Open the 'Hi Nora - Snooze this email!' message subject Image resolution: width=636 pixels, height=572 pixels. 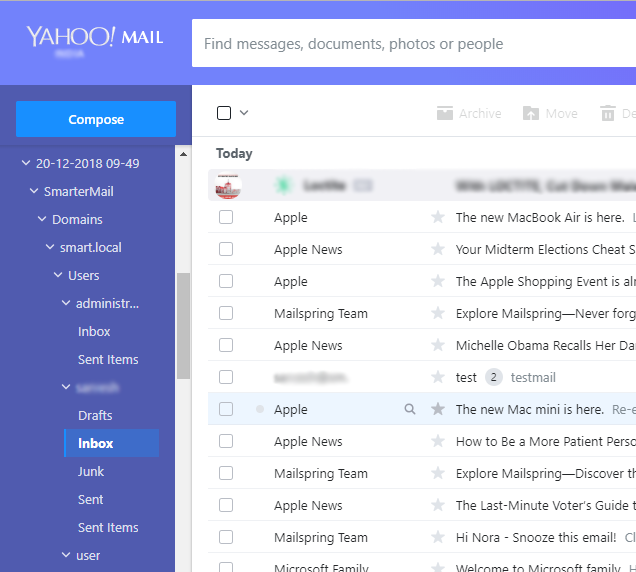click(x=536, y=538)
